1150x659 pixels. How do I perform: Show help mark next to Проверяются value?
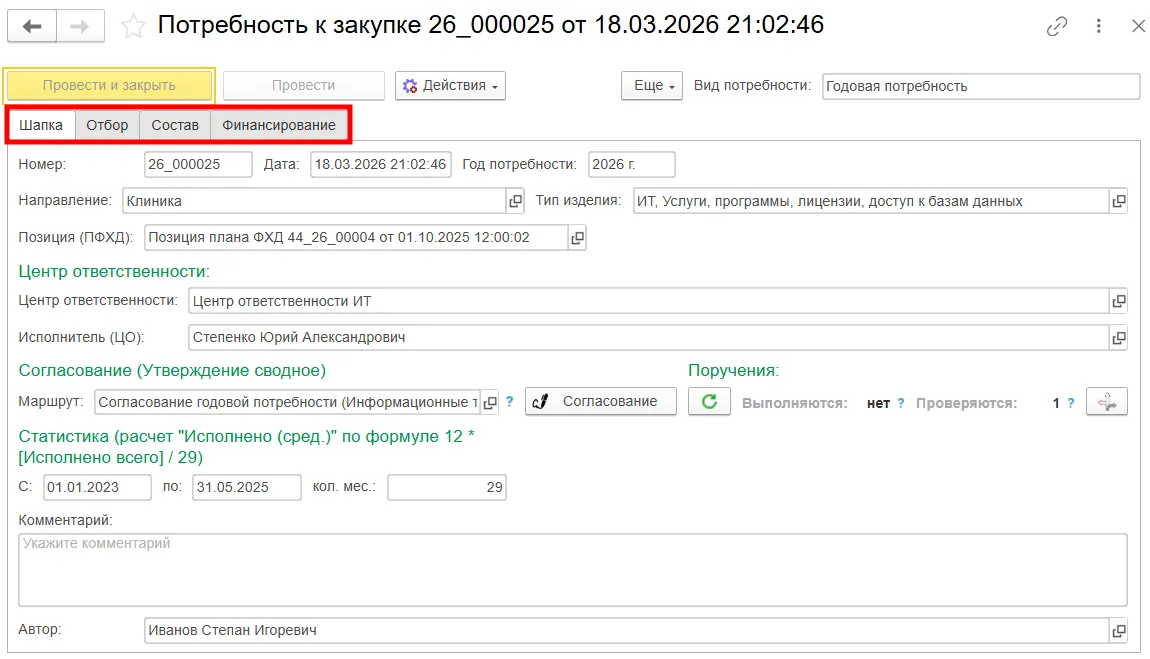(x=1071, y=403)
